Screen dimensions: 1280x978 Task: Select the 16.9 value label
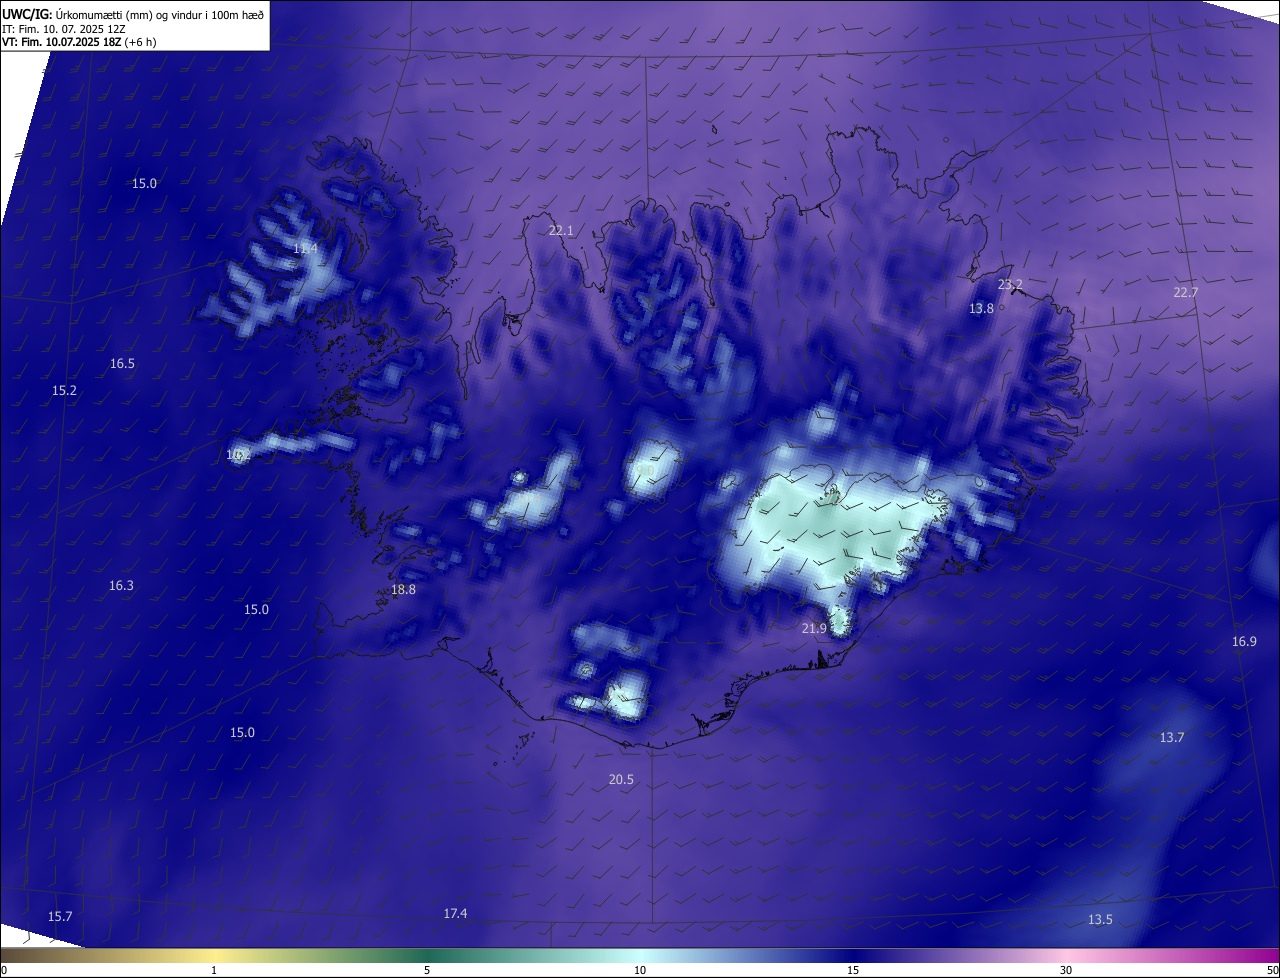tap(1244, 641)
